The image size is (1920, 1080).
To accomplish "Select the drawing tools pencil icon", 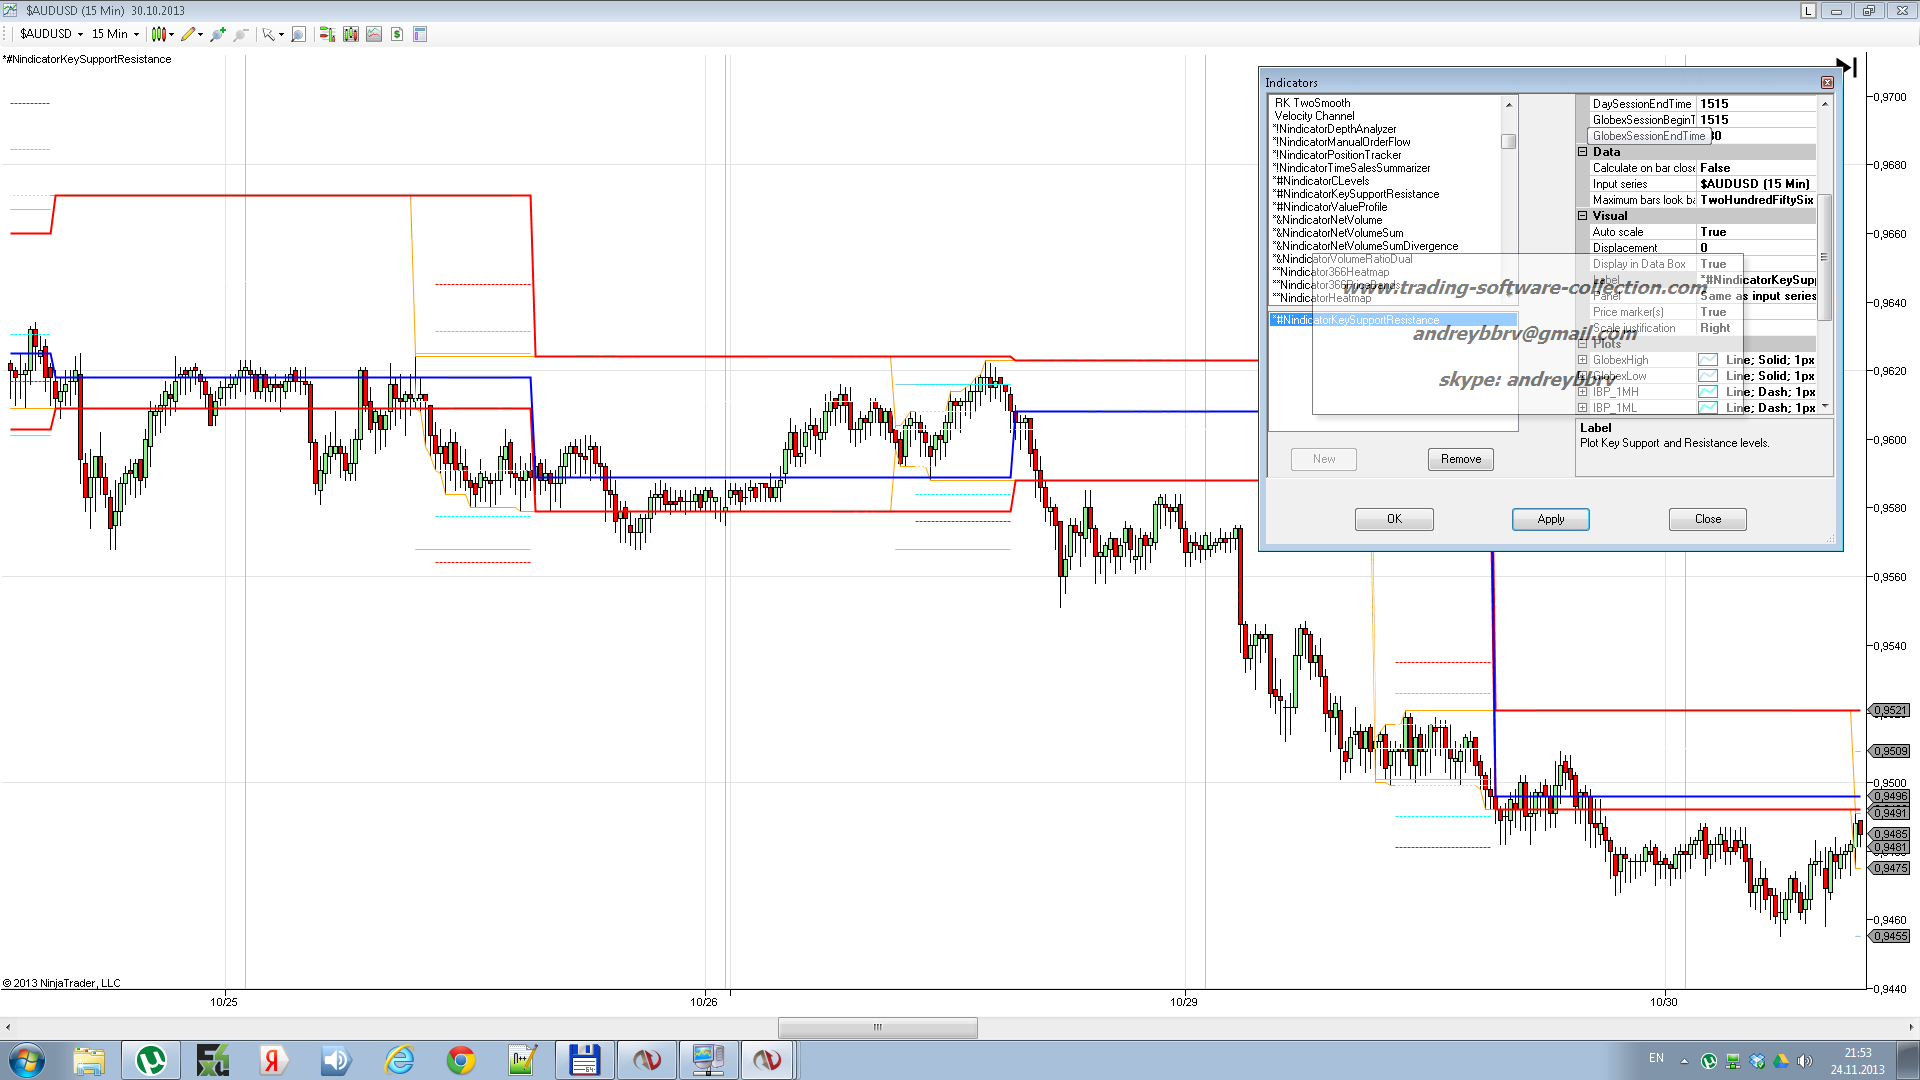I will click(x=188, y=34).
